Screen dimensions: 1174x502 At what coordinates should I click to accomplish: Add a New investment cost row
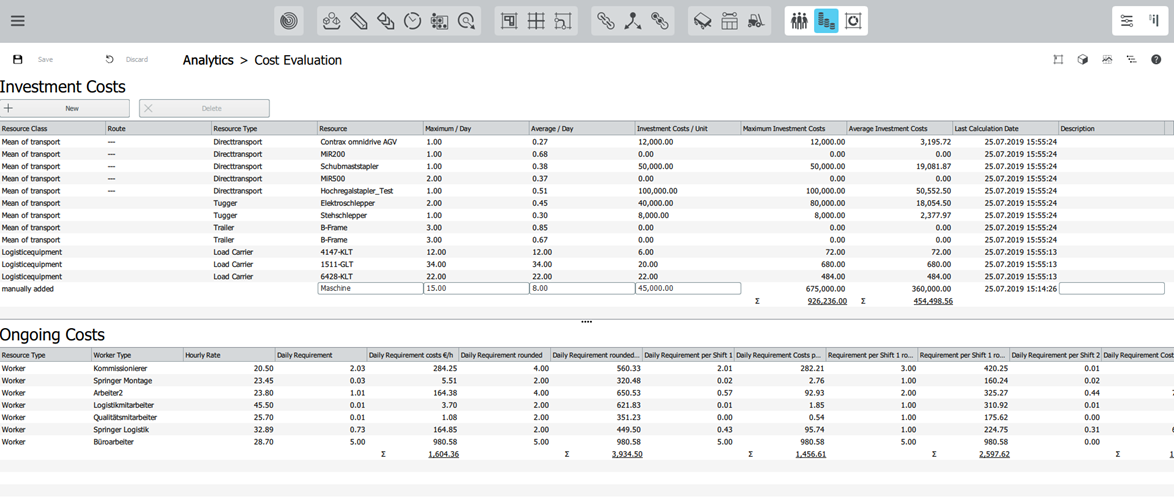pos(65,108)
